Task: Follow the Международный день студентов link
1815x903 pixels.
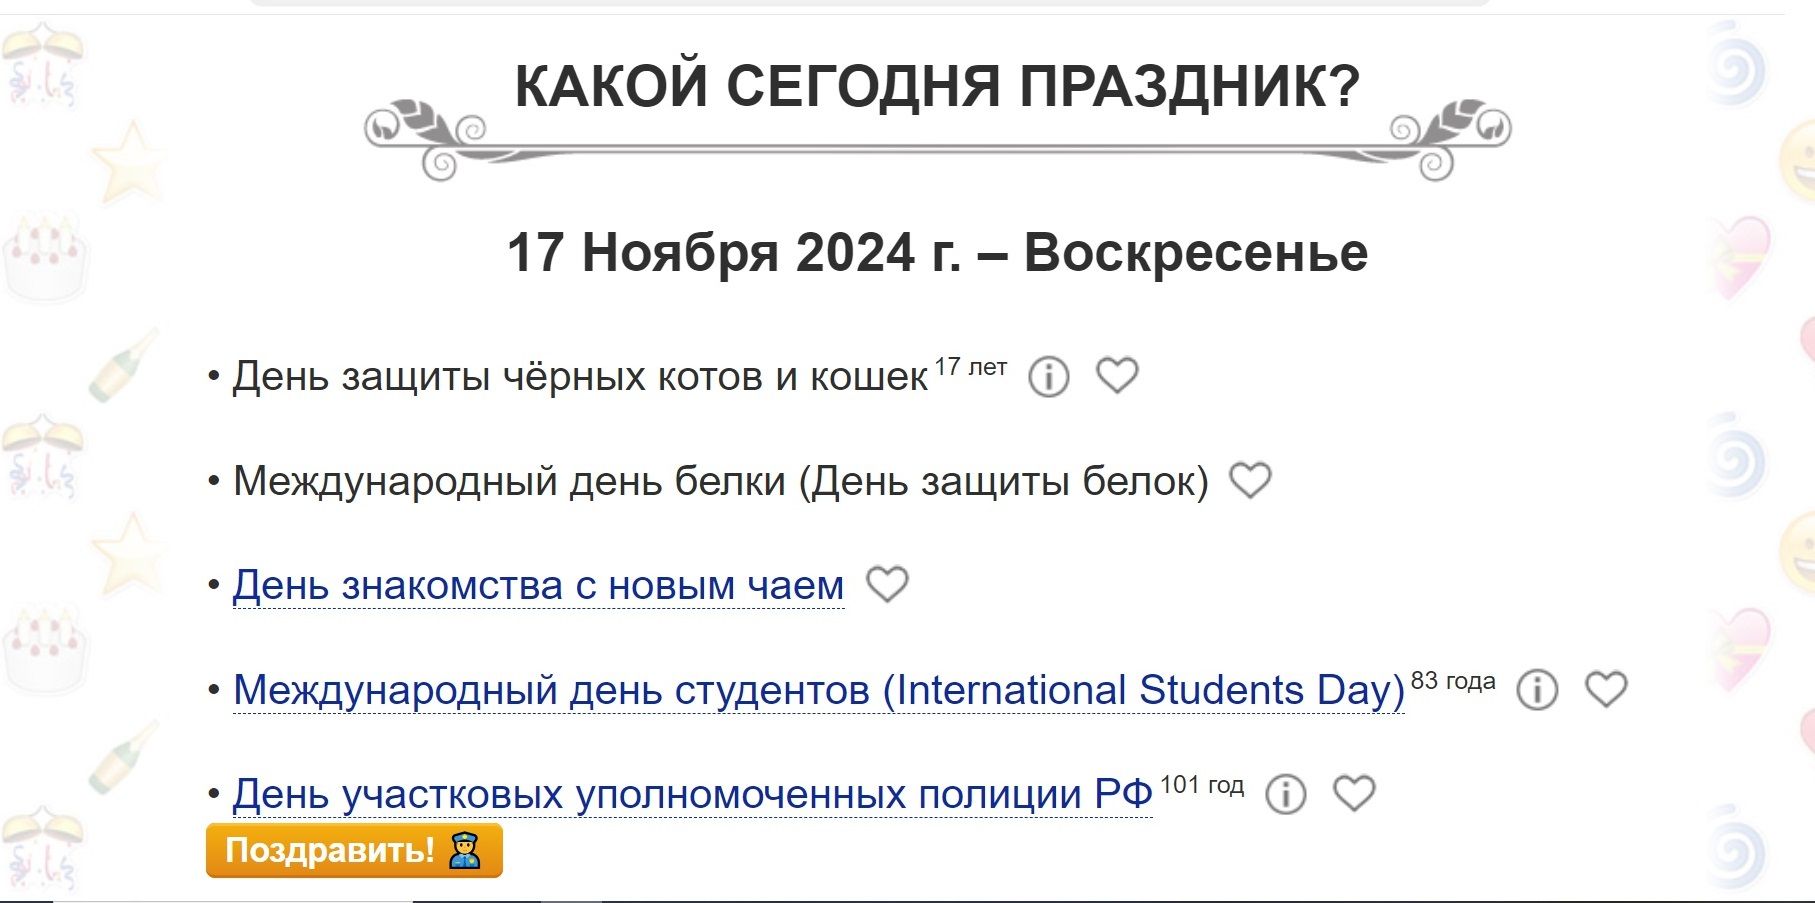Action: pos(818,690)
